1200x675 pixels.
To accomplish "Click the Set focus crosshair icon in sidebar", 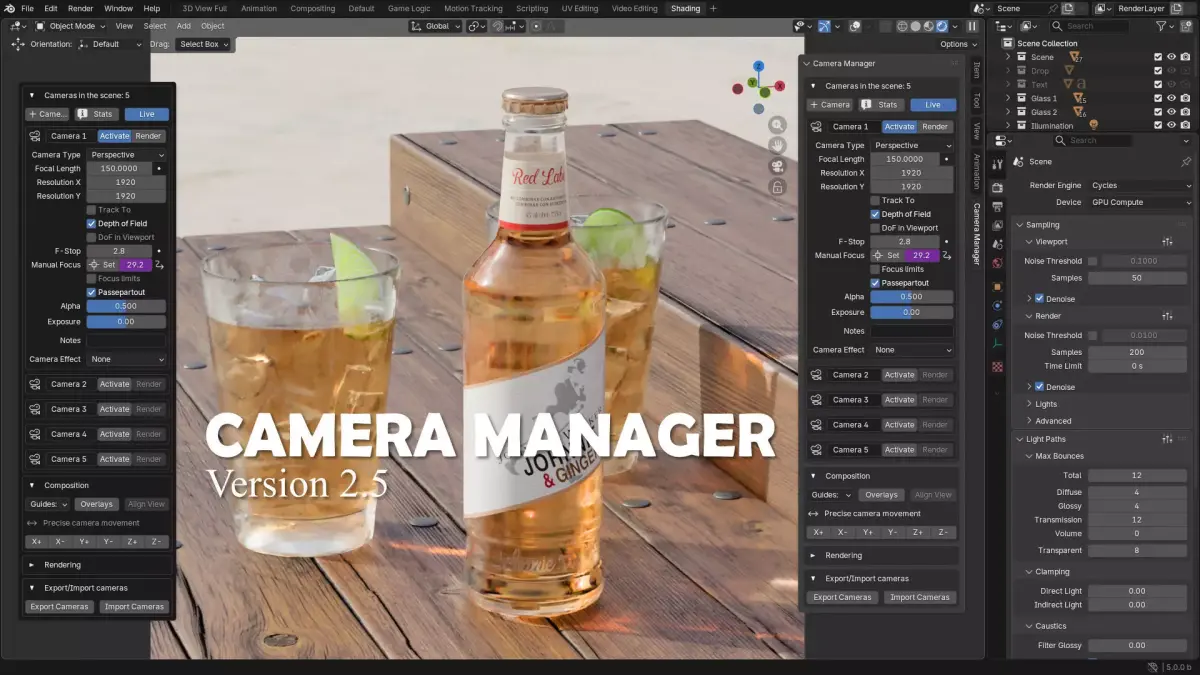I will (x=878, y=255).
